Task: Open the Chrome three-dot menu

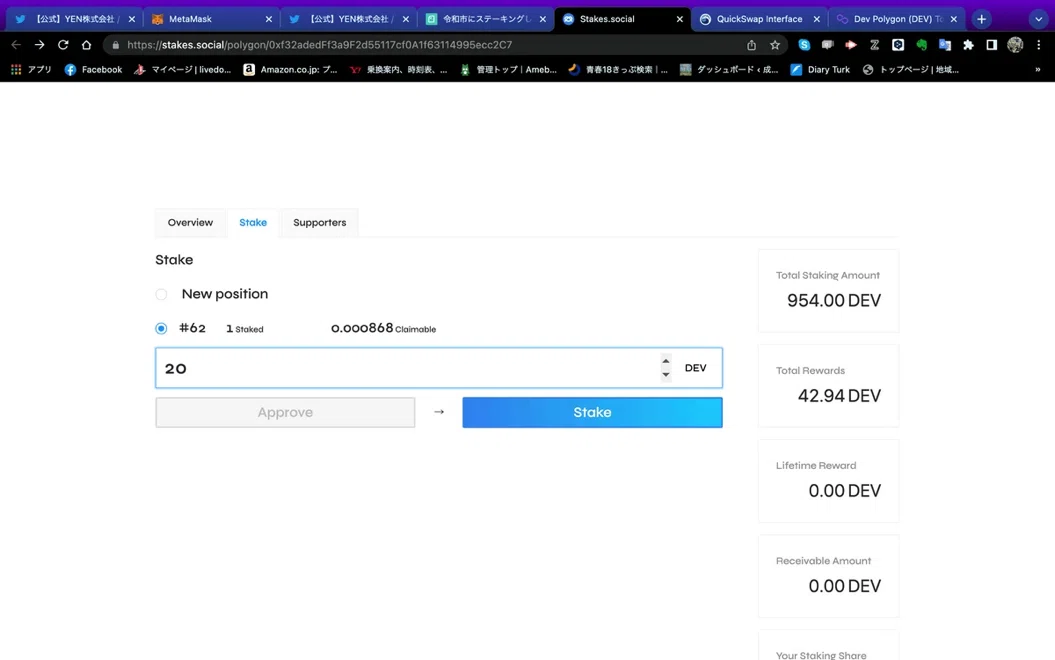Action: point(1039,45)
